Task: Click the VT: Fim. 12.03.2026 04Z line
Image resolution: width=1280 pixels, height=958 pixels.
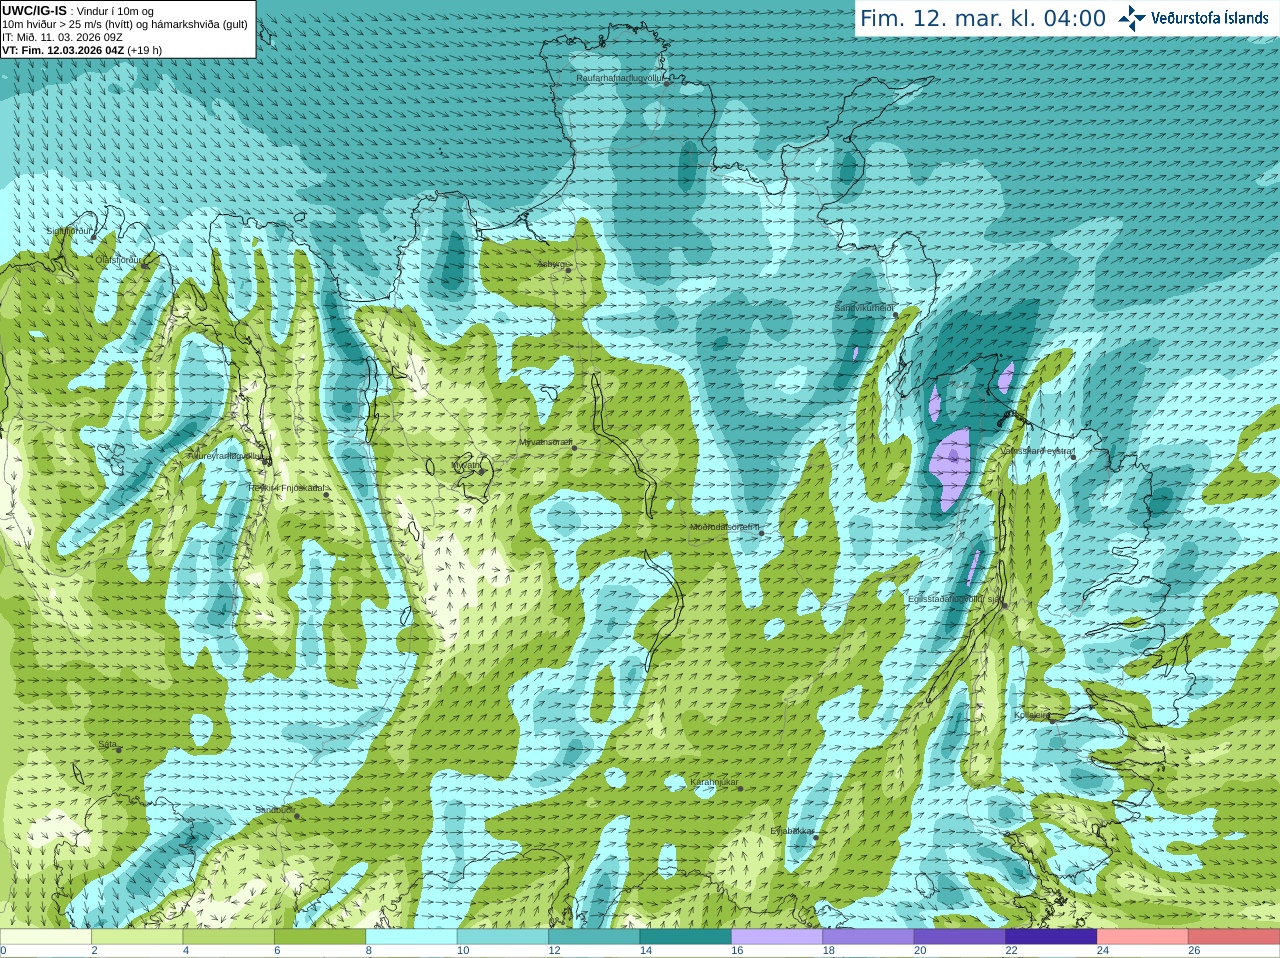Action: [82, 50]
